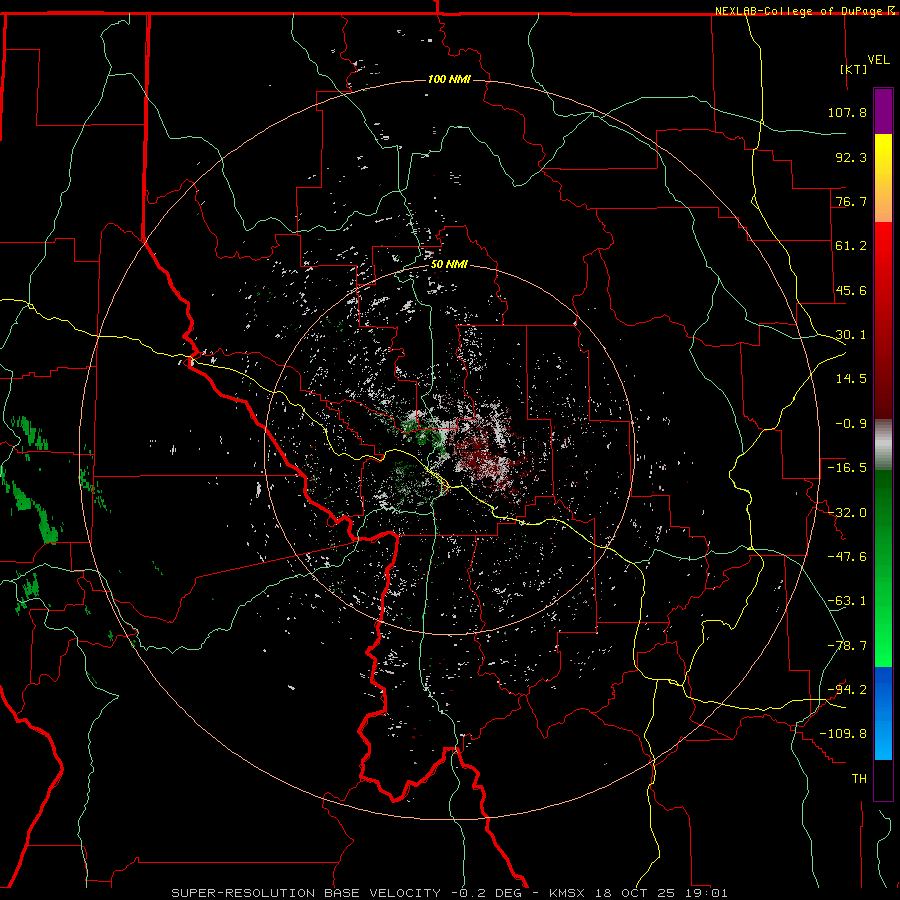Screen dimensions: 900x900
Task: Click the 30.1 velocity scale value
Action: click(851, 335)
